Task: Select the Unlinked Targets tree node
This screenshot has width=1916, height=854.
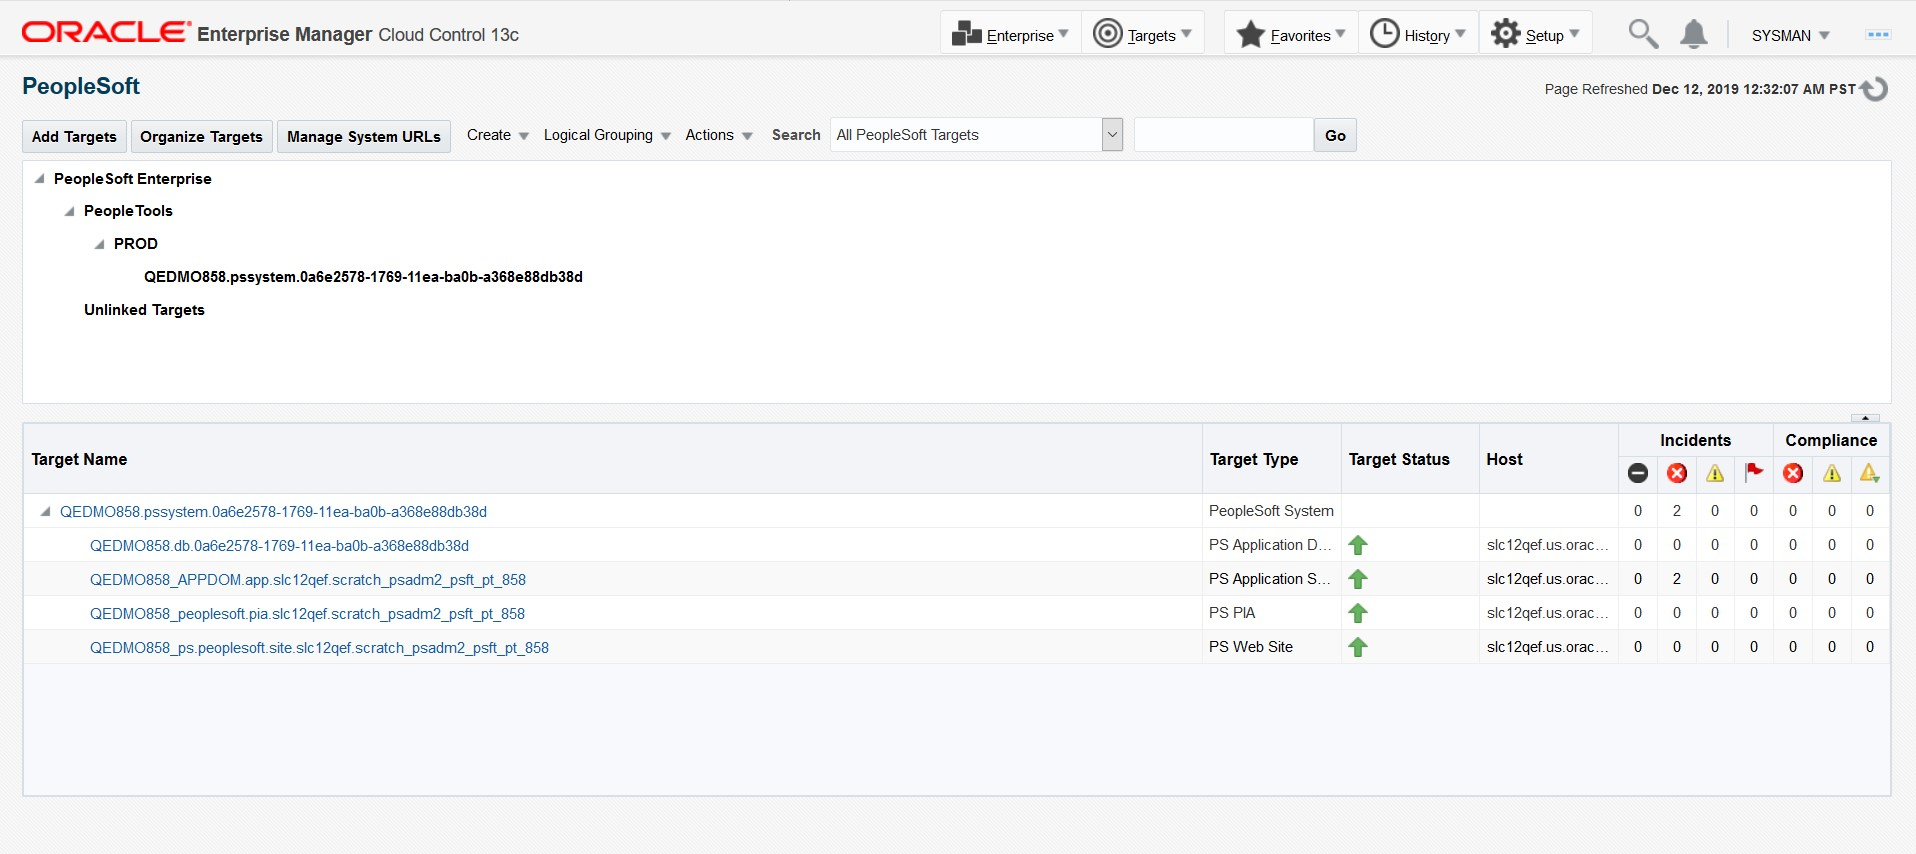Action: pyautogui.click(x=144, y=310)
